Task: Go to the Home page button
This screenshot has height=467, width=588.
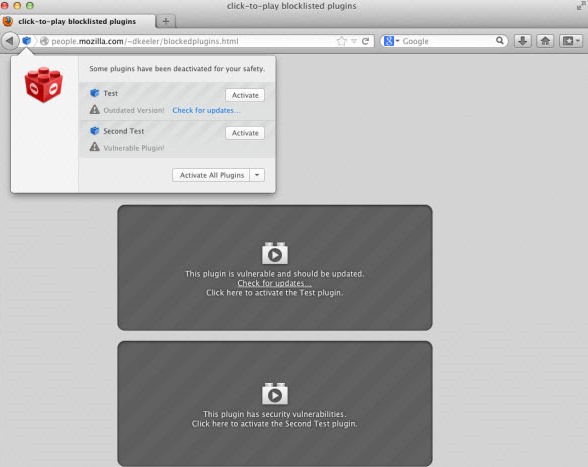Action: click(545, 41)
